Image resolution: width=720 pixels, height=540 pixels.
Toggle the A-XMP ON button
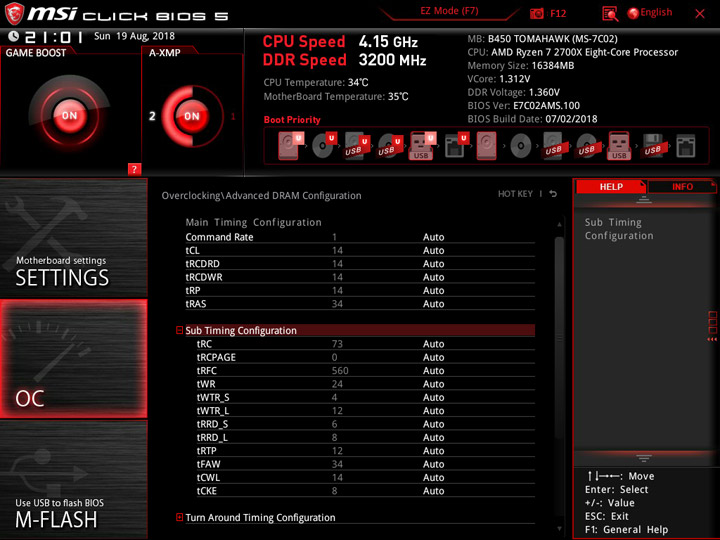point(192,116)
